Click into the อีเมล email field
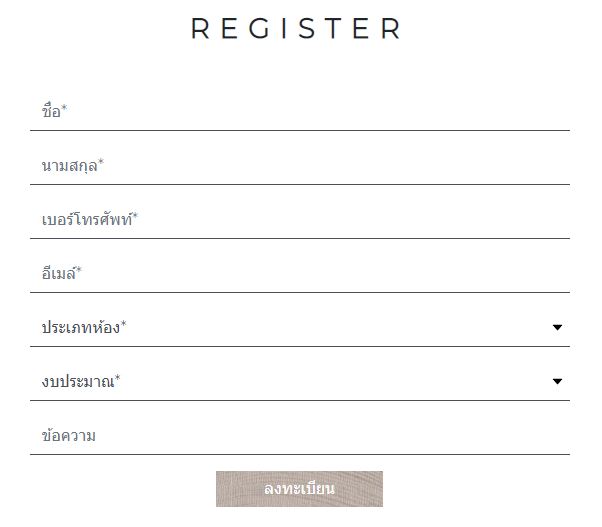 pyautogui.click(x=300, y=274)
